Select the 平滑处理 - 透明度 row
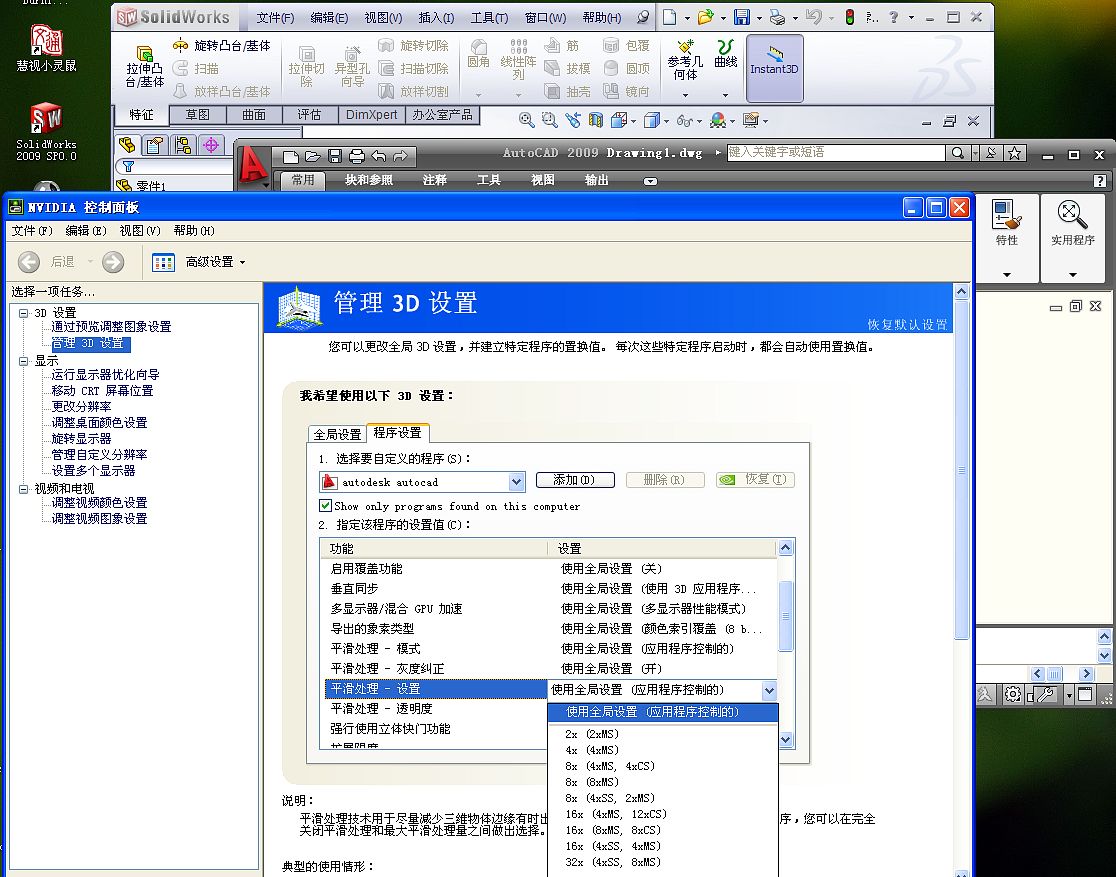The height and width of the screenshot is (877, 1116). tap(436, 708)
